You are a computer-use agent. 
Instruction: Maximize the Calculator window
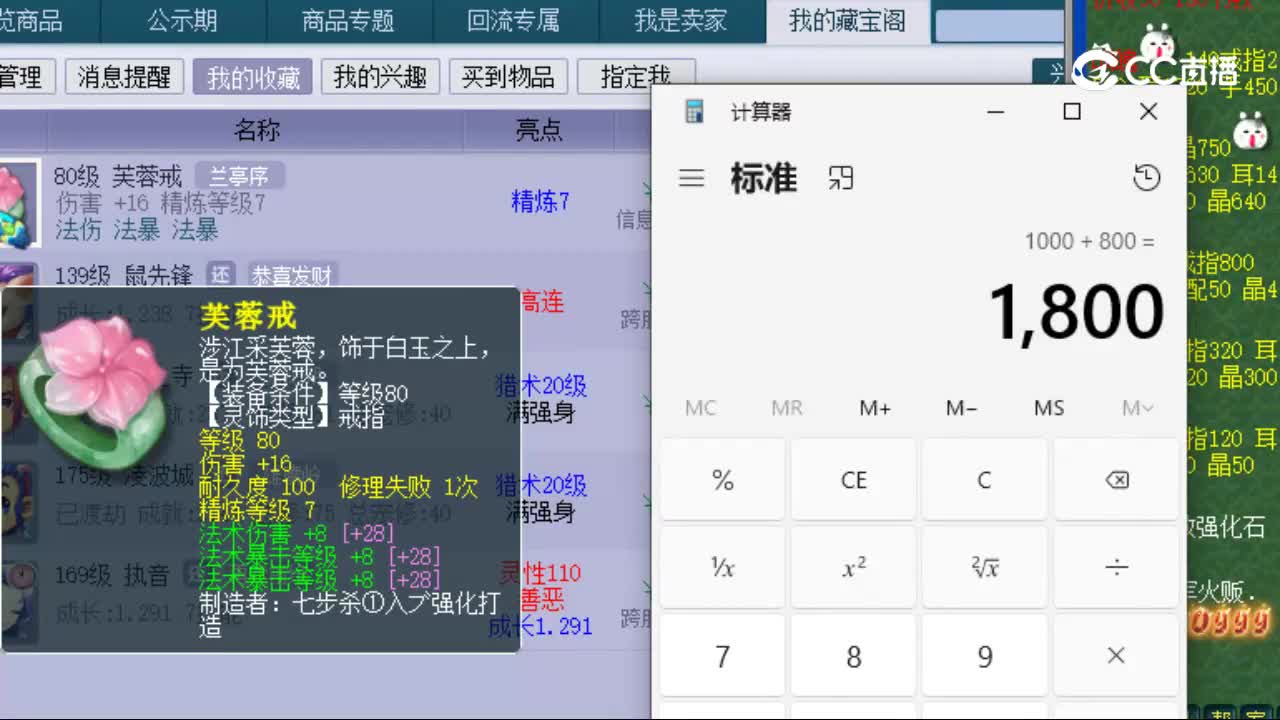[x=1072, y=111]
